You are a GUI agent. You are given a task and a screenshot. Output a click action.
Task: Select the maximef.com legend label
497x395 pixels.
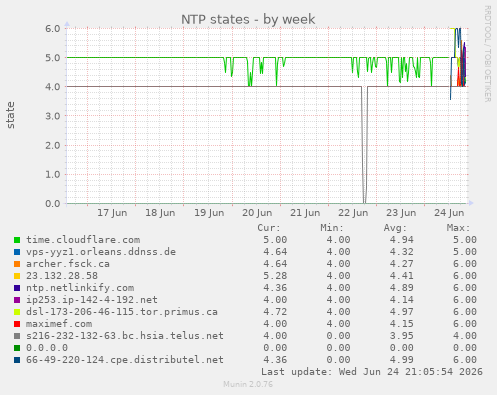coord(59,324)
